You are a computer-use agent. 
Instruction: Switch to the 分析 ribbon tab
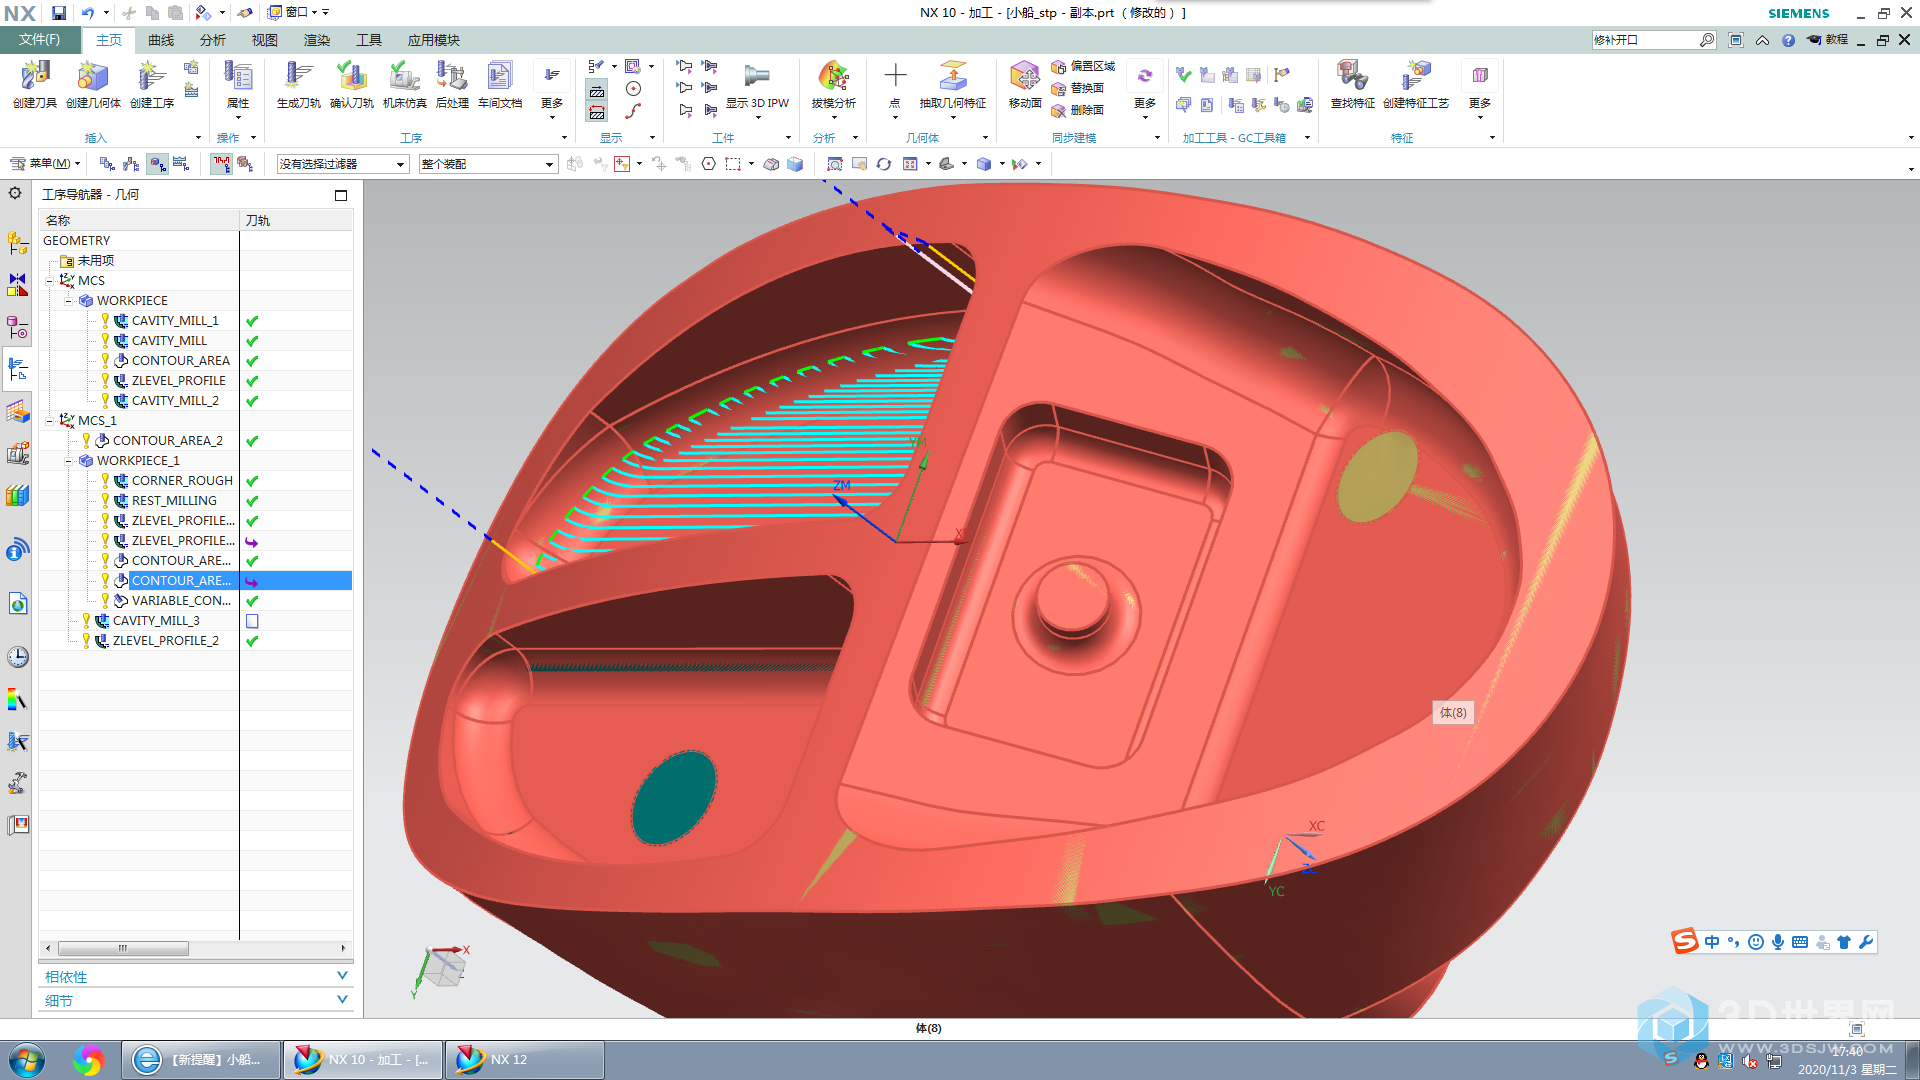coord(213,40)
